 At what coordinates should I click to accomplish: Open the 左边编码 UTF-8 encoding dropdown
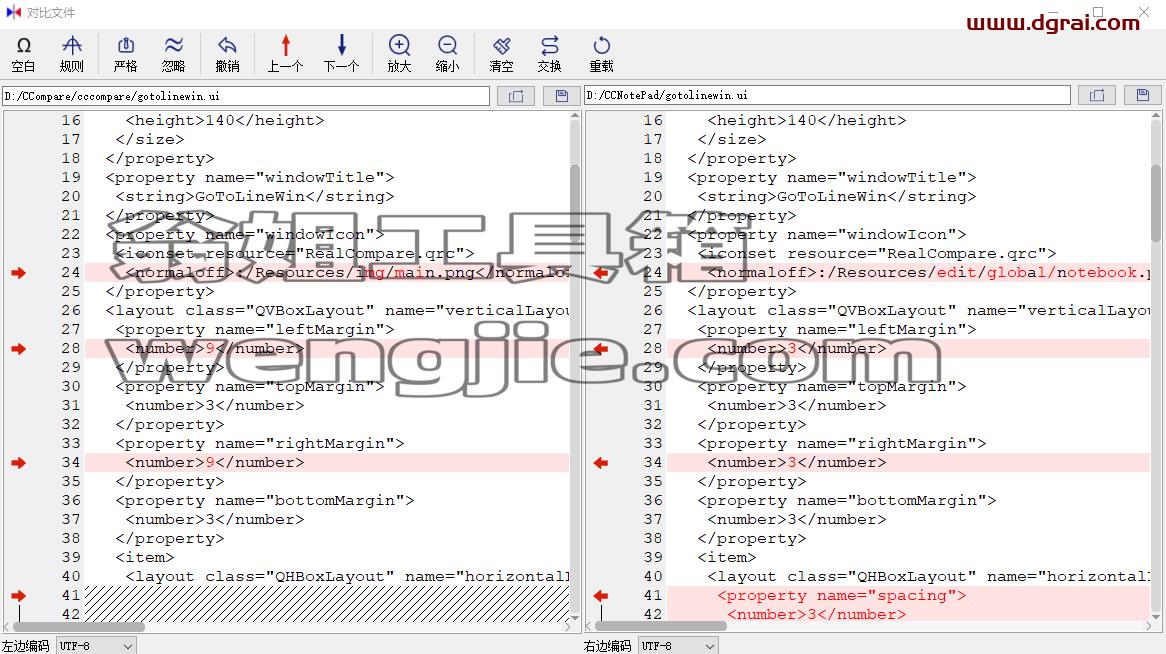[x=96, y=646]
